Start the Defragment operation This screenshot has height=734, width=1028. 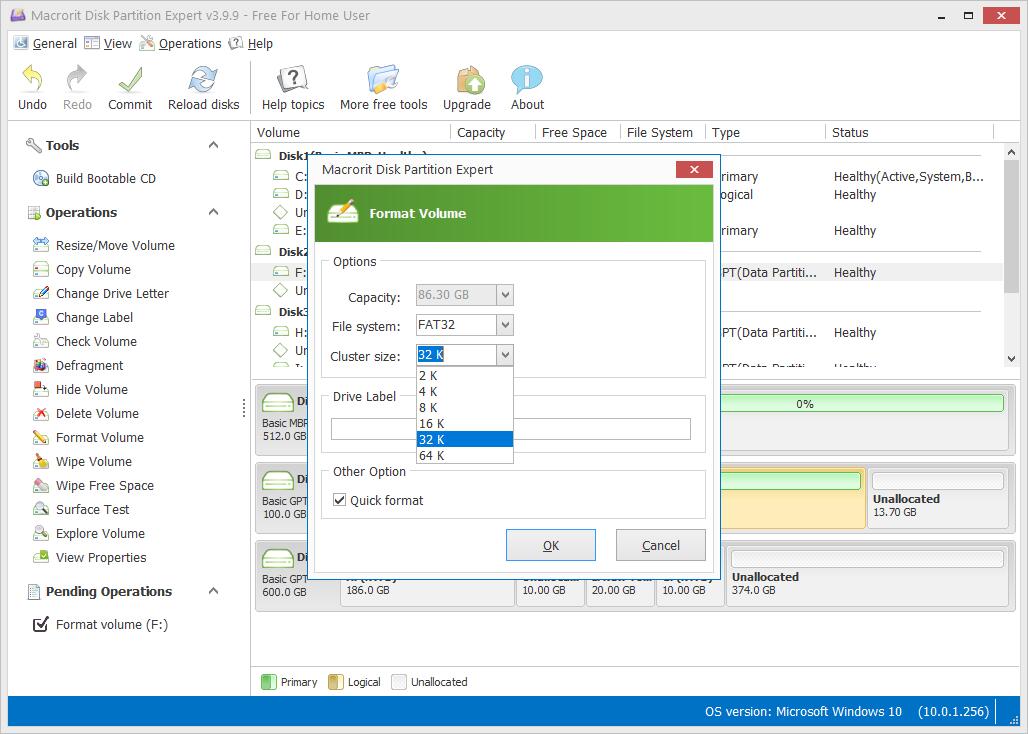pos(89,366)
